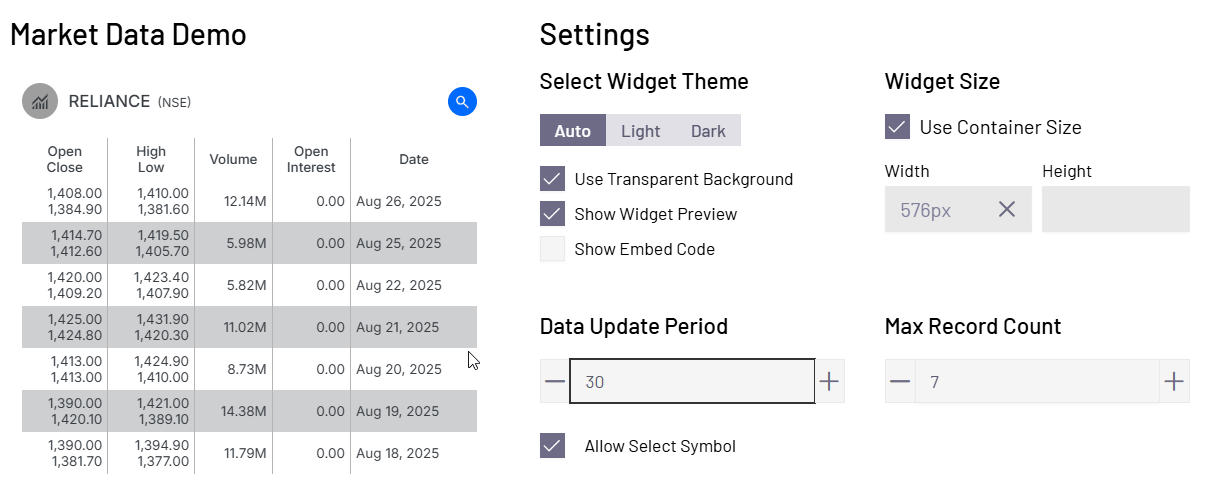Screen dimensions: 1210x481
Task: Increase Data Update Period with plus icon
Action: [x=829, y=381]
